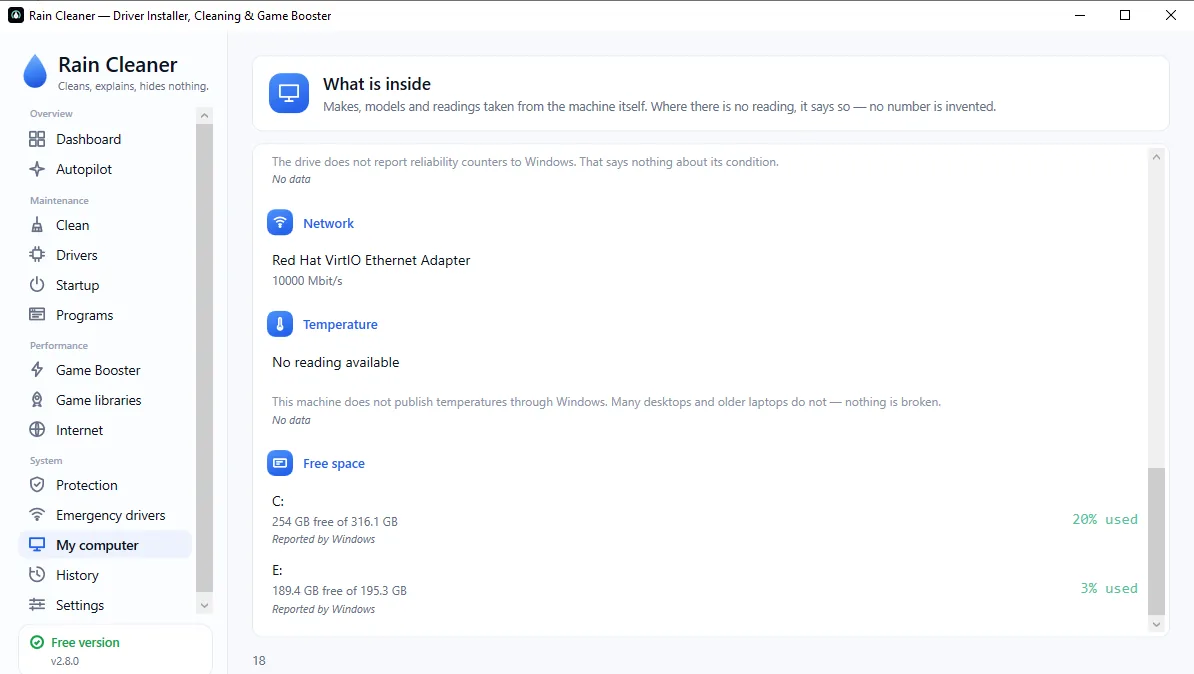The height and width of the screenshot is (674, 1194).
Task: Click the Red Hat VirtIO Ethernet Adapter text
Action: [x=371, y=260]
